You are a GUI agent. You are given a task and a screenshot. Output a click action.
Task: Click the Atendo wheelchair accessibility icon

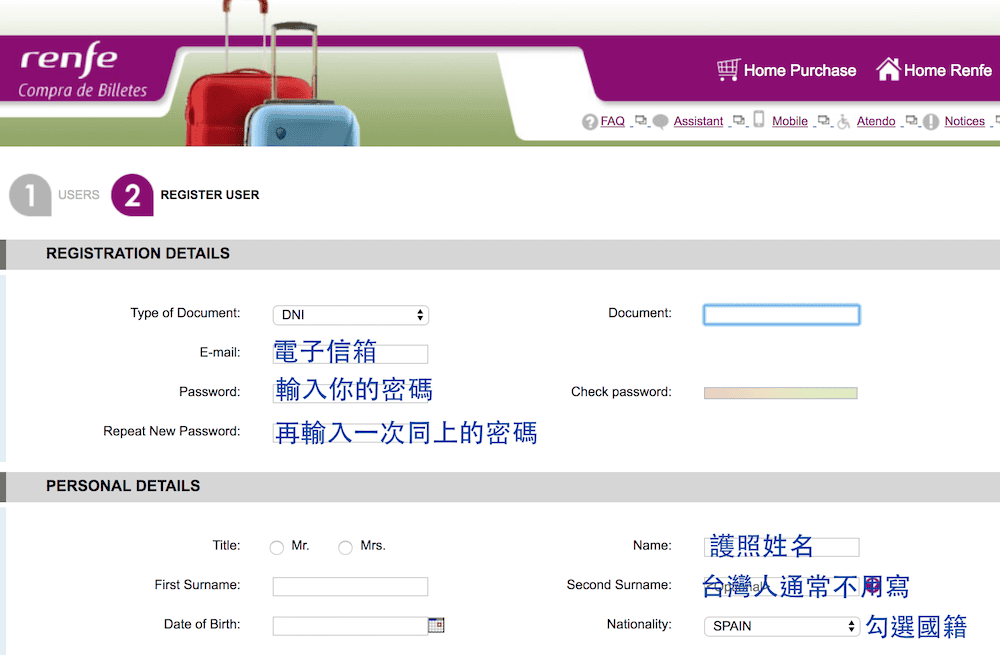click(844, 121)
